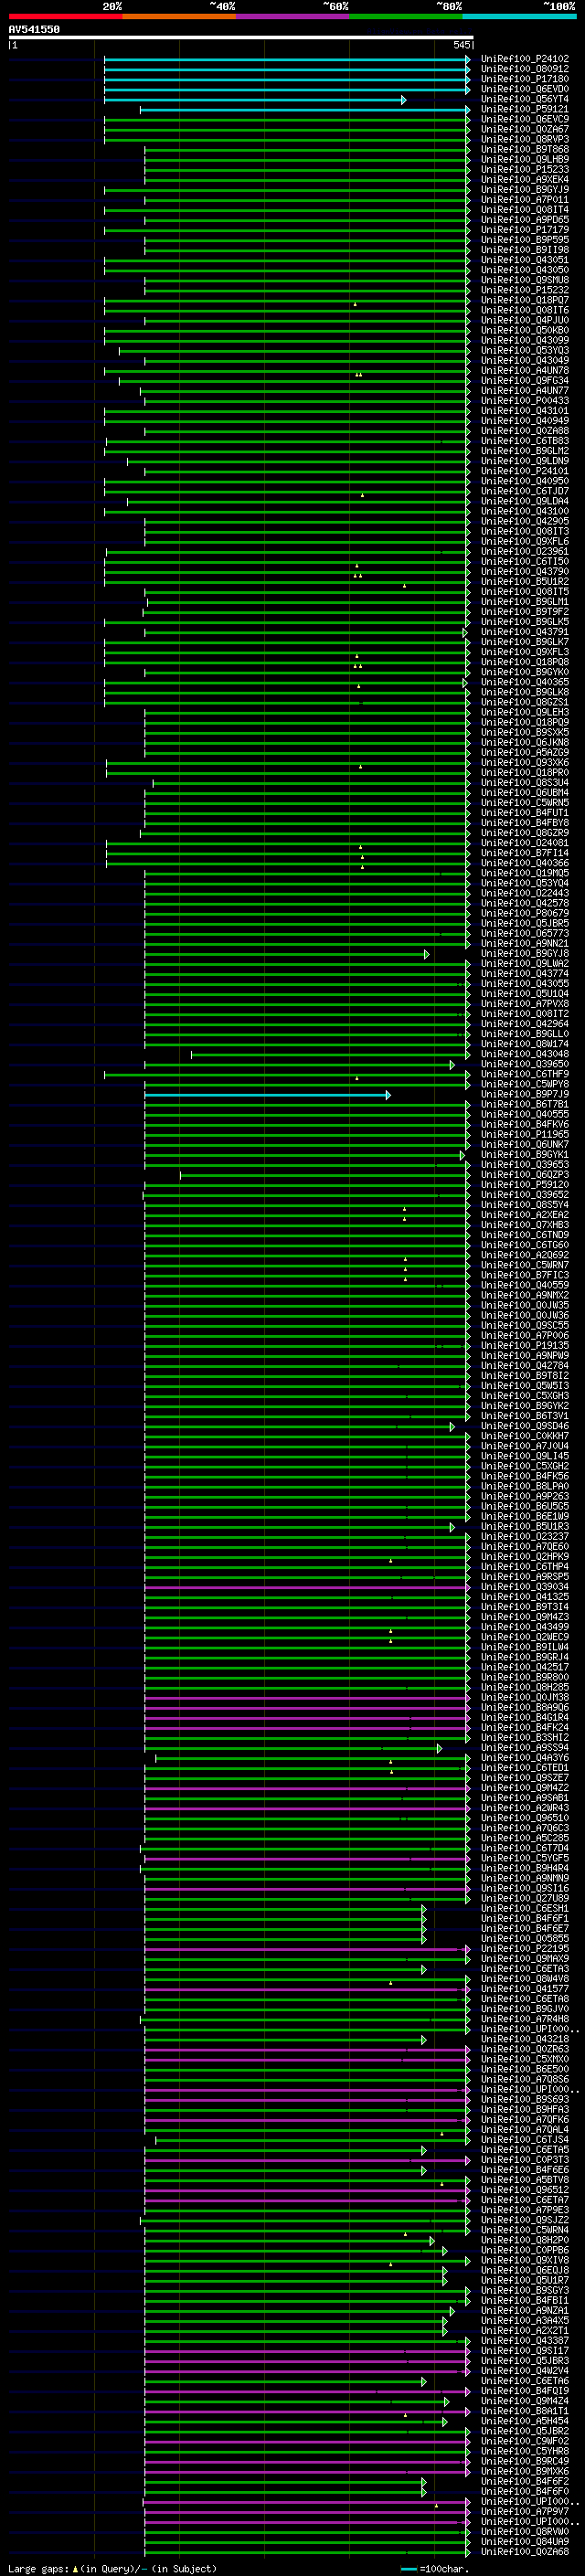This screenshot has height=2576, width=585.
Task: Open hit UniRef100_P24102
Action: [x=525, y=59]
